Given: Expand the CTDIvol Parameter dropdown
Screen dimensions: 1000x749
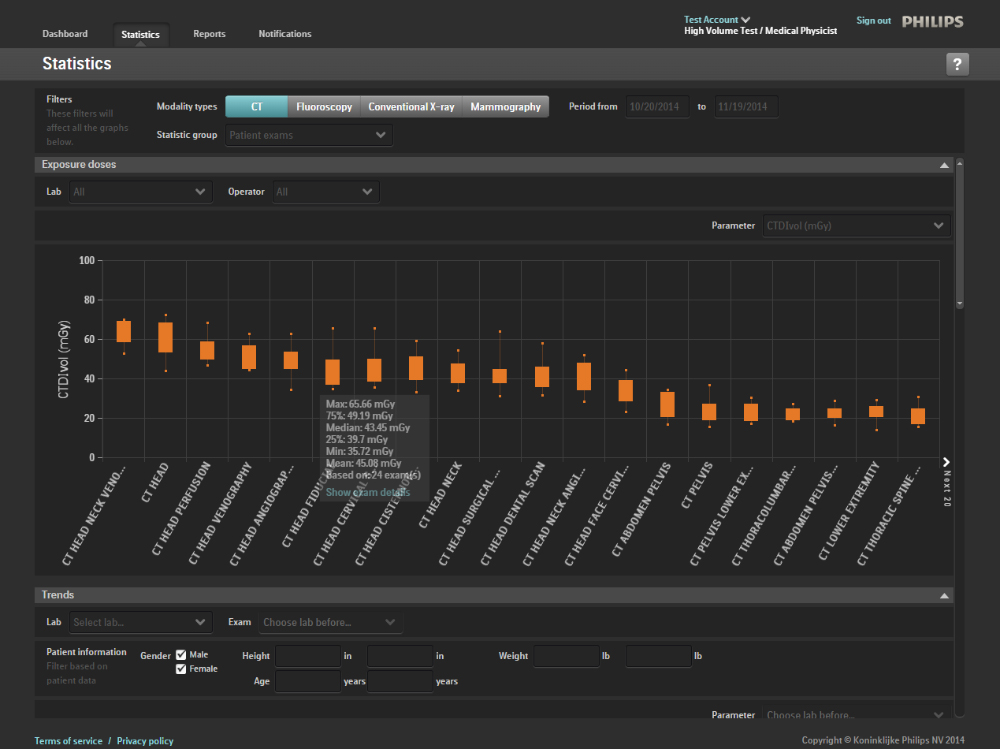Looking at the screenshot, I should (x=855, y=226).
